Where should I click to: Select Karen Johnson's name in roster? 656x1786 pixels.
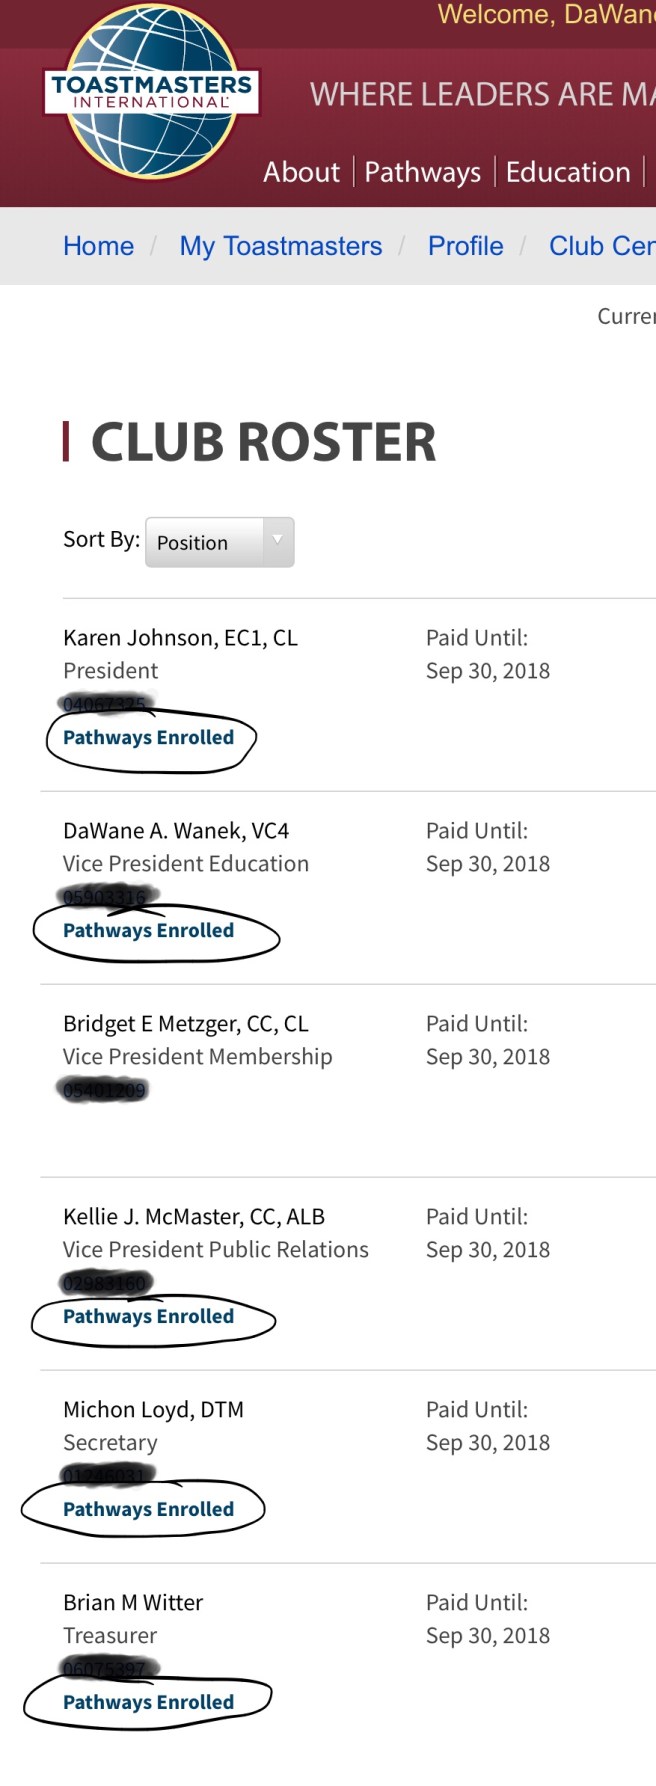click(180, 638)
